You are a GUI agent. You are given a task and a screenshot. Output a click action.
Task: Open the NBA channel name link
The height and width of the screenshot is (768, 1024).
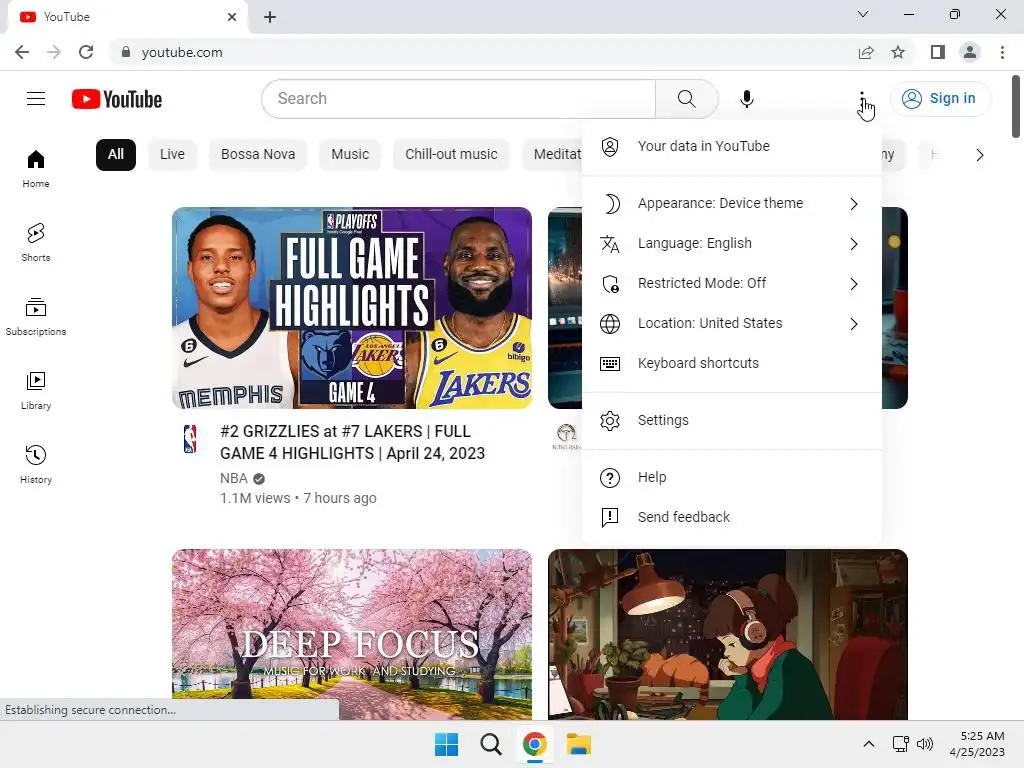234,479
